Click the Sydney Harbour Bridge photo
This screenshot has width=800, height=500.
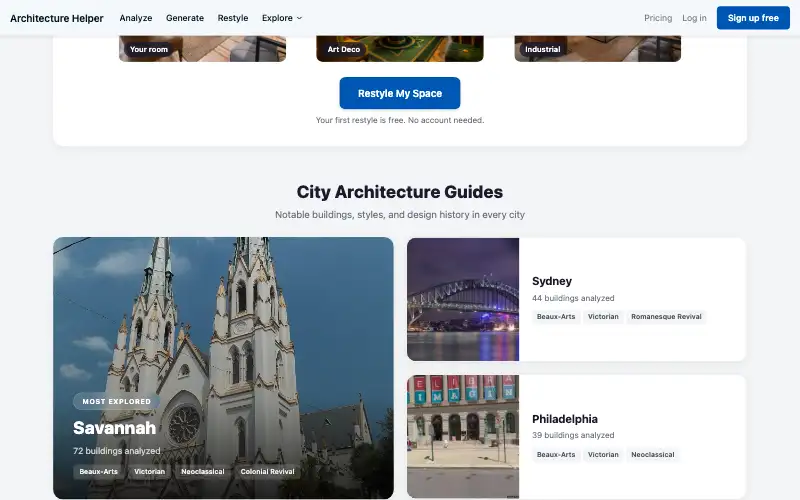coord(463,299)
